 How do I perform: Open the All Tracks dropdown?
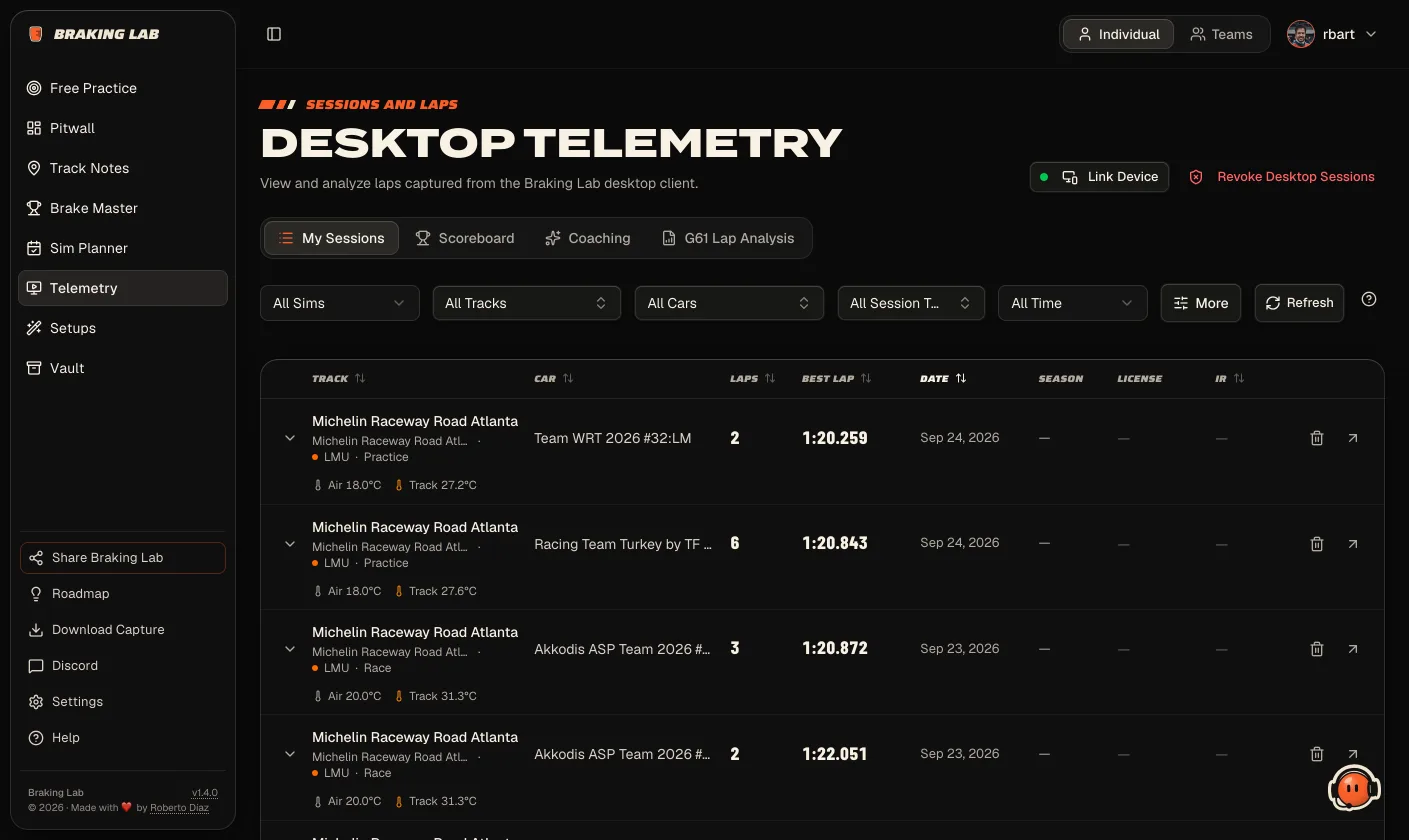click(527, 303)
